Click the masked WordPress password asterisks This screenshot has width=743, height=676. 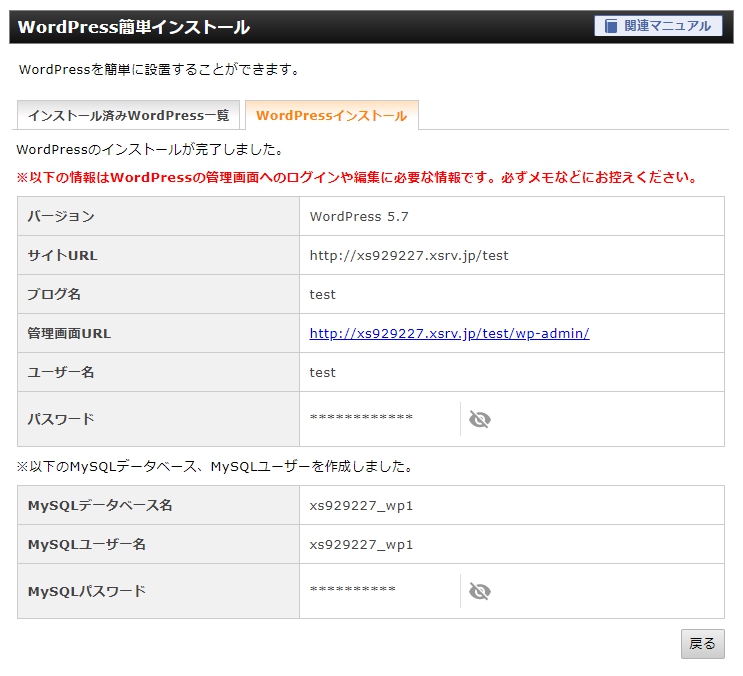coord(361,417)
